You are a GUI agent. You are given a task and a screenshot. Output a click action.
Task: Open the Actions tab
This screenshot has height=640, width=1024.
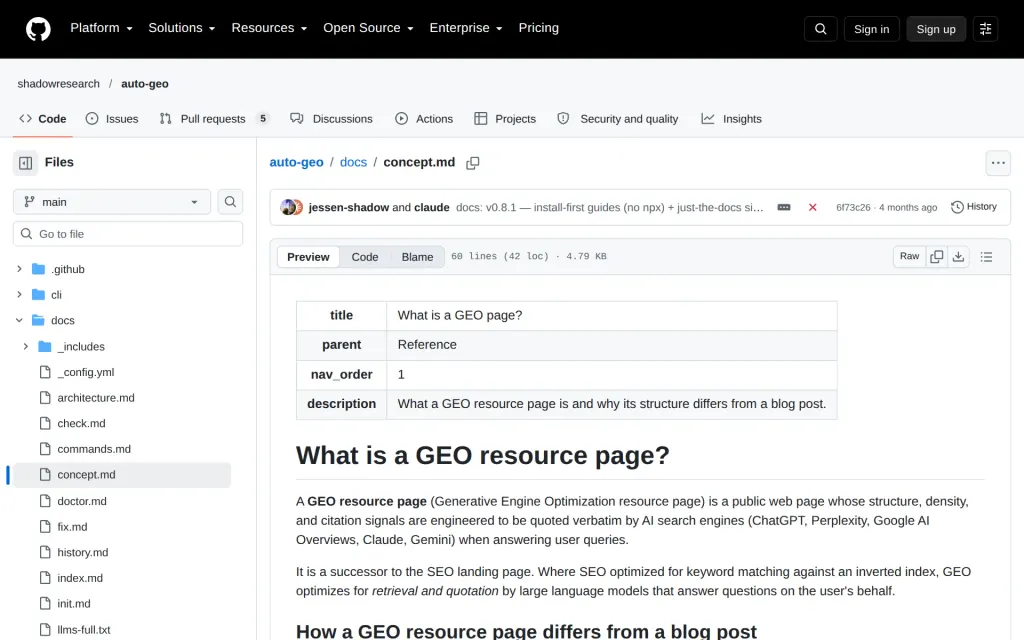click(x=424, y=118)
